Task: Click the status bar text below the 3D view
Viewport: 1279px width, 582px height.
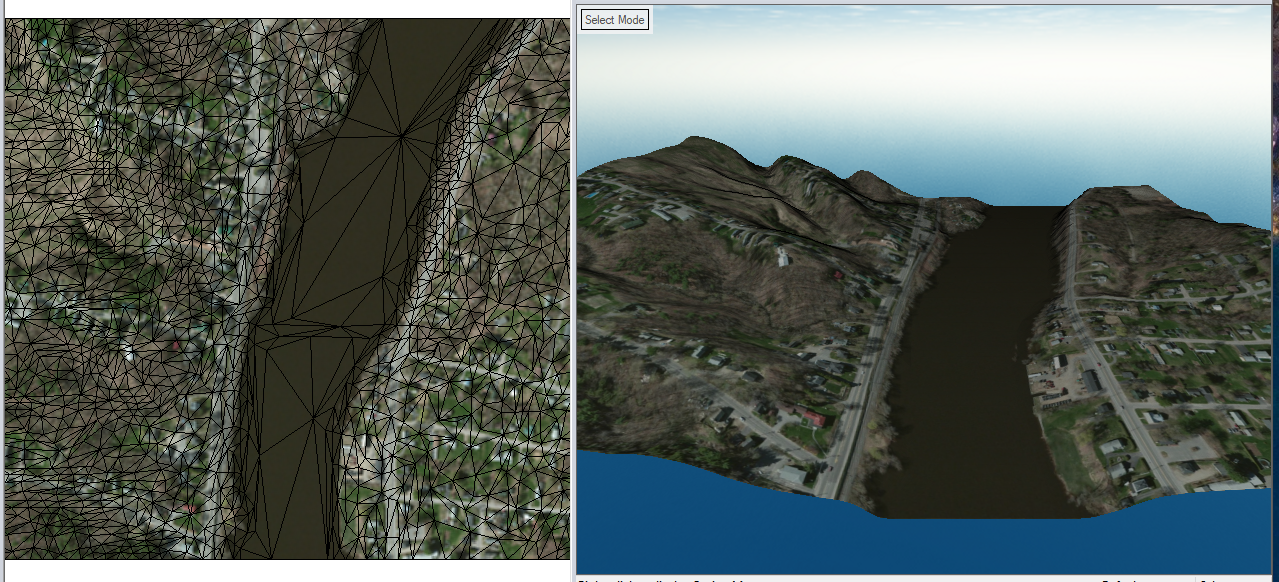Action: (x=660, y=579)
